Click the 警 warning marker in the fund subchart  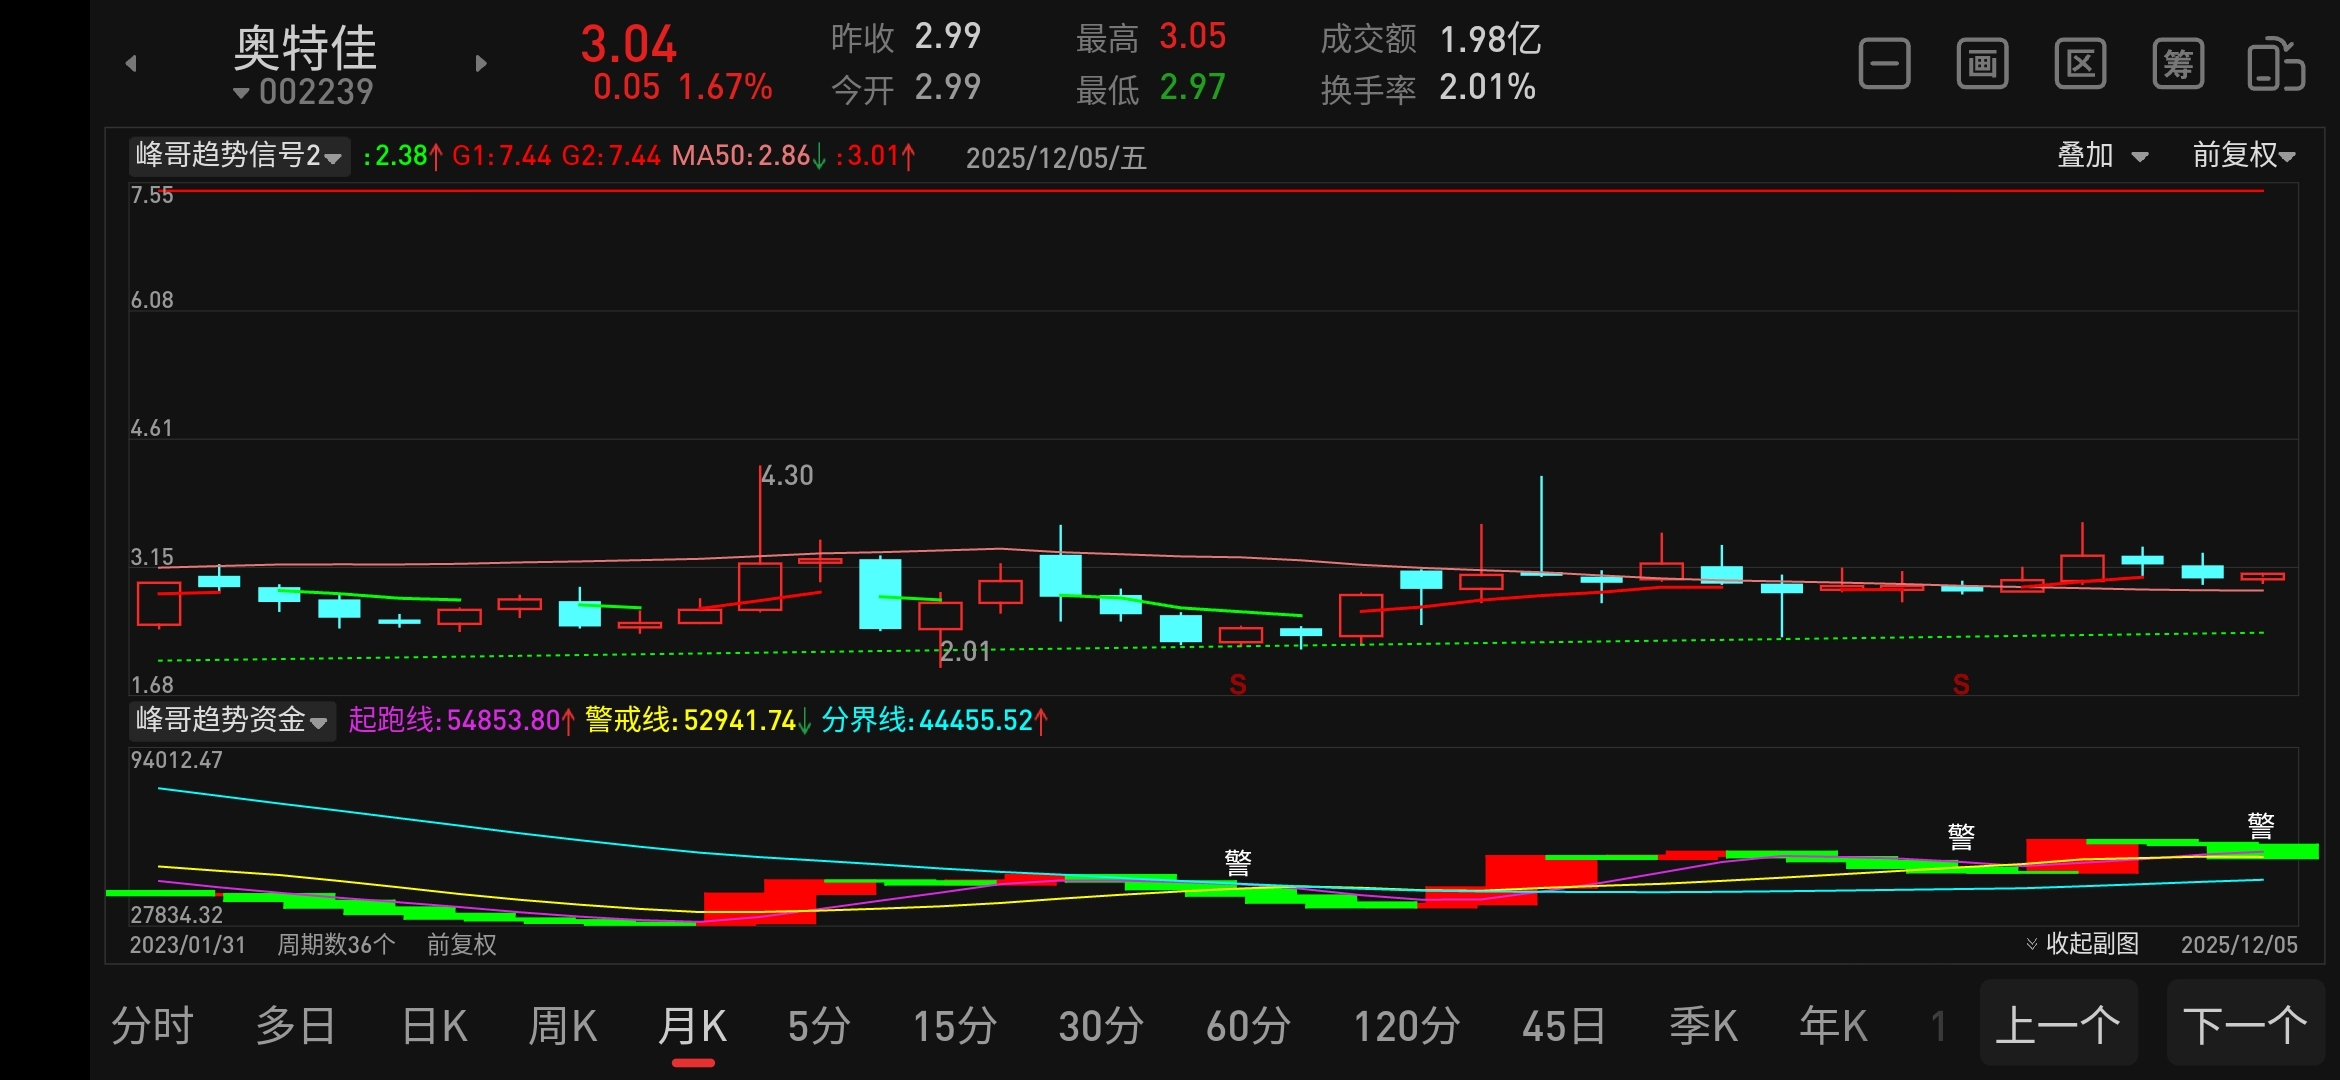click(1238, 862)
